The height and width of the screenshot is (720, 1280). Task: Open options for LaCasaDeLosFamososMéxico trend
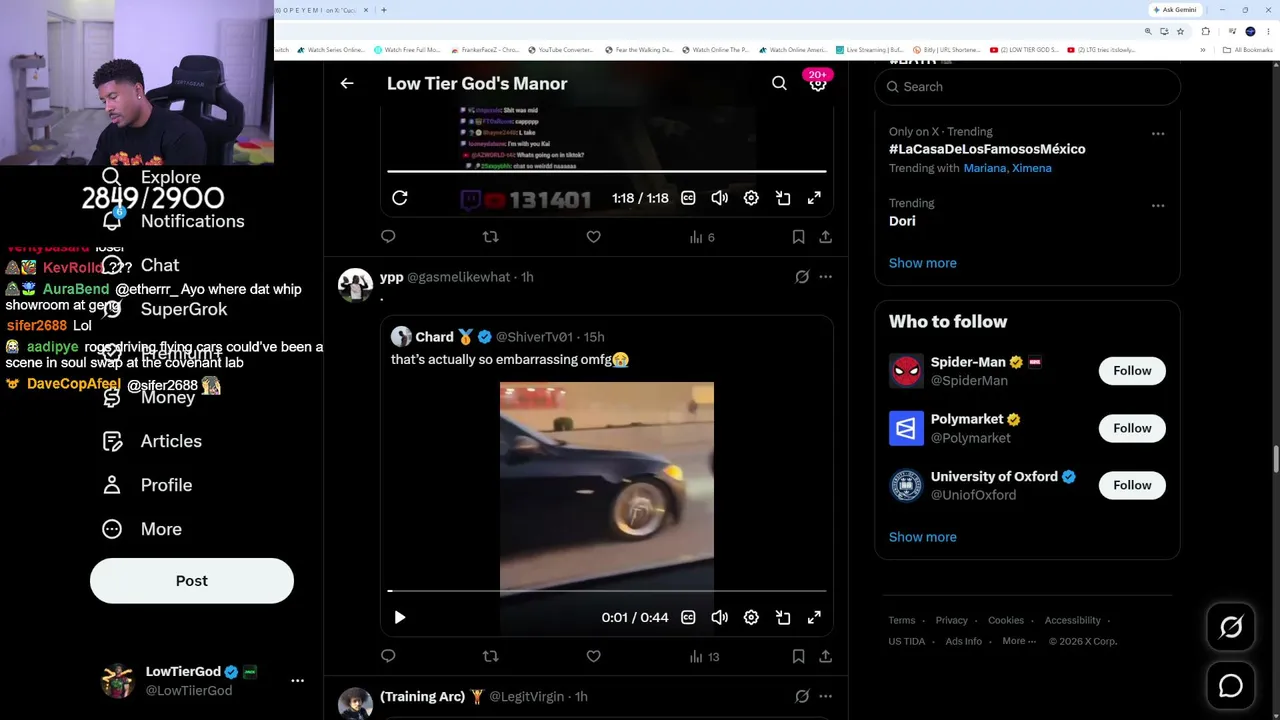click(1158, 133)
